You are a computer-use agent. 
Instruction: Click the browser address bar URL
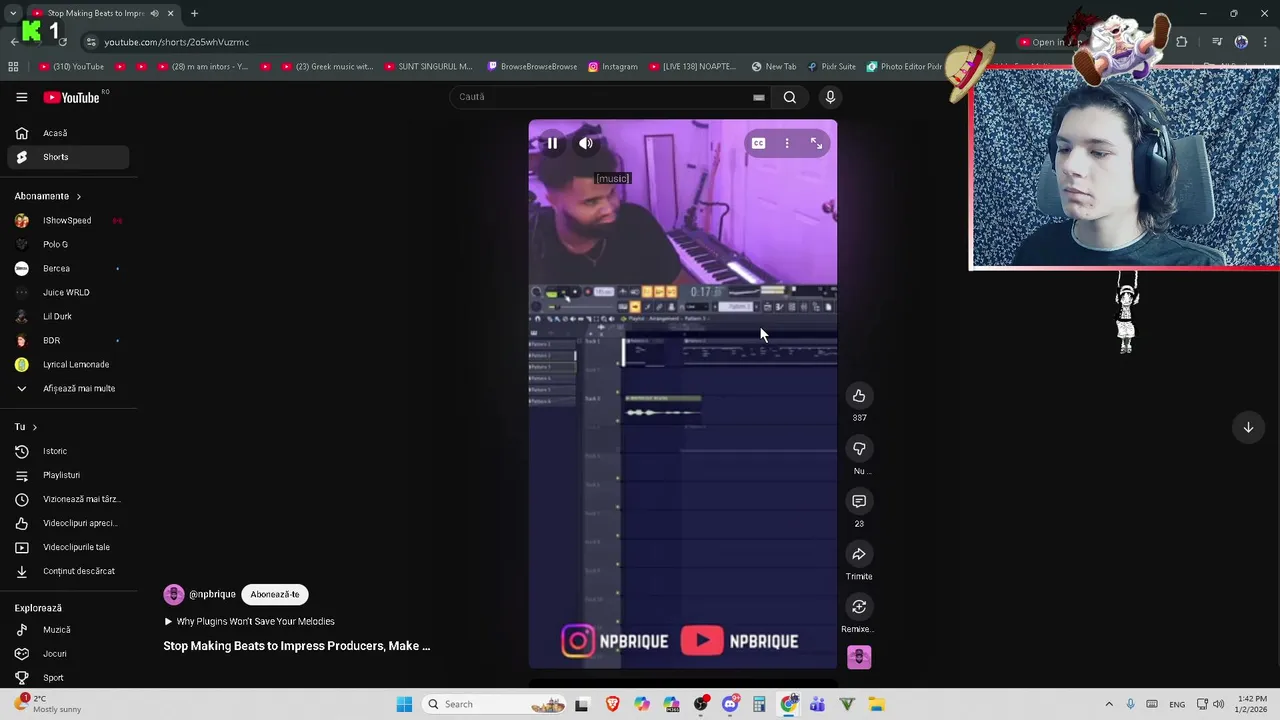point(177,42)
